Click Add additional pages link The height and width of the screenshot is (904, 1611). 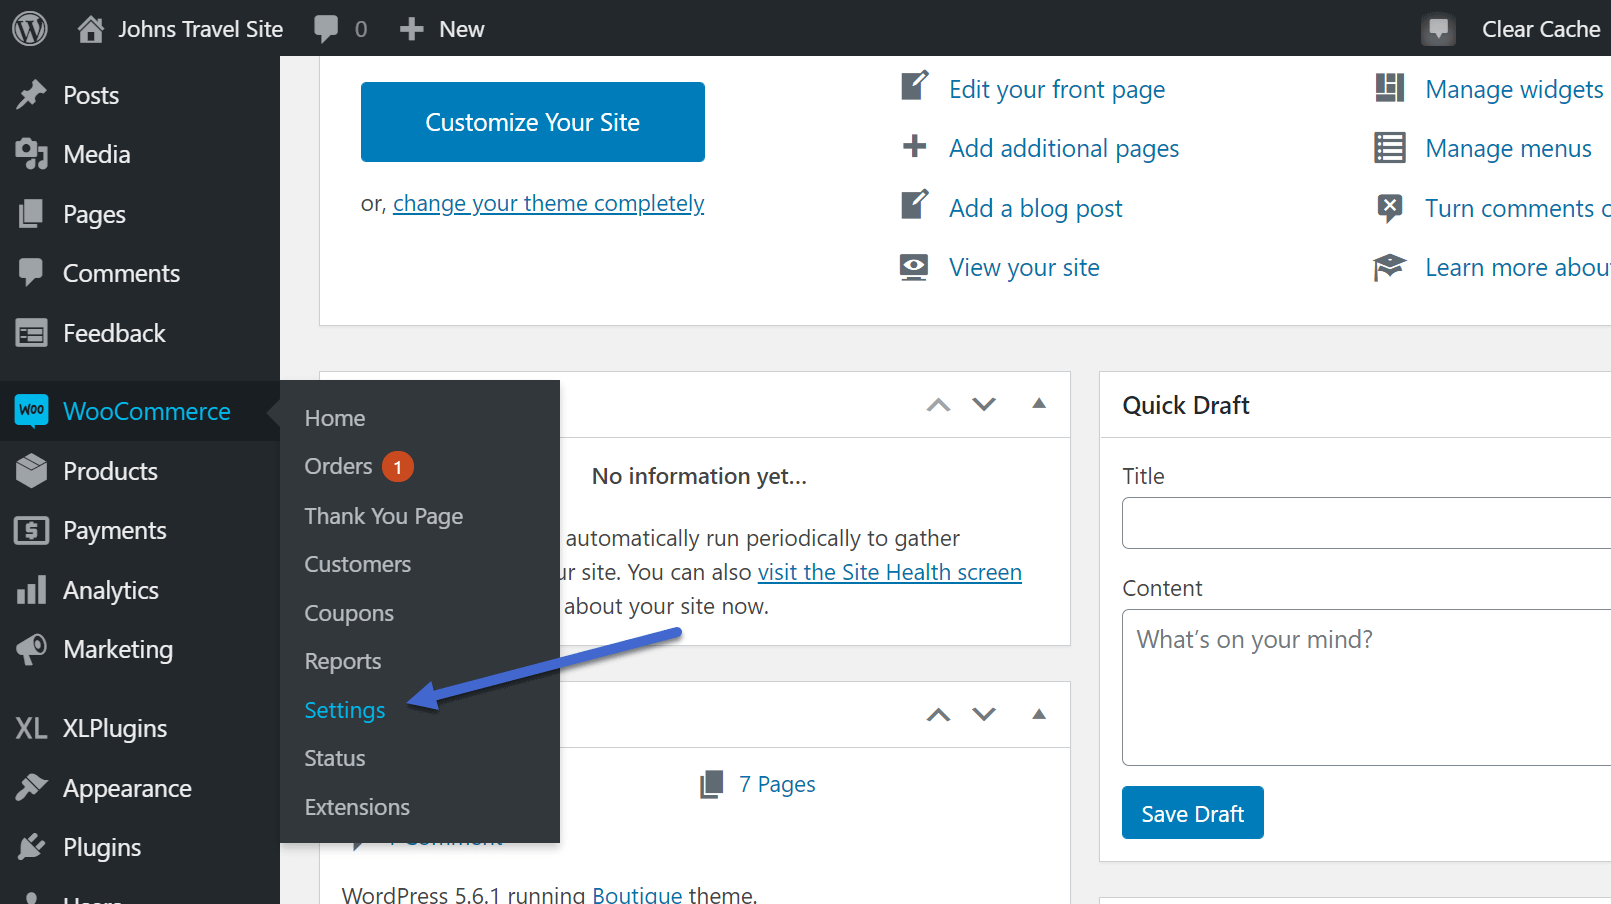[x=1064, y=148]
